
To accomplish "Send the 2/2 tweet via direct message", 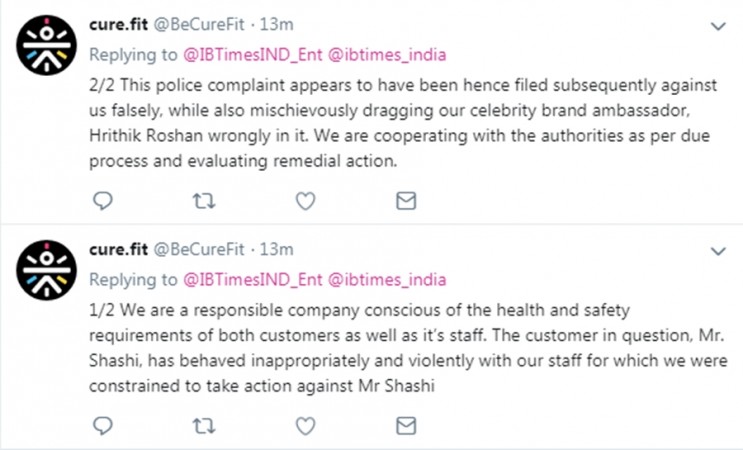I will [x=406, y=201].
